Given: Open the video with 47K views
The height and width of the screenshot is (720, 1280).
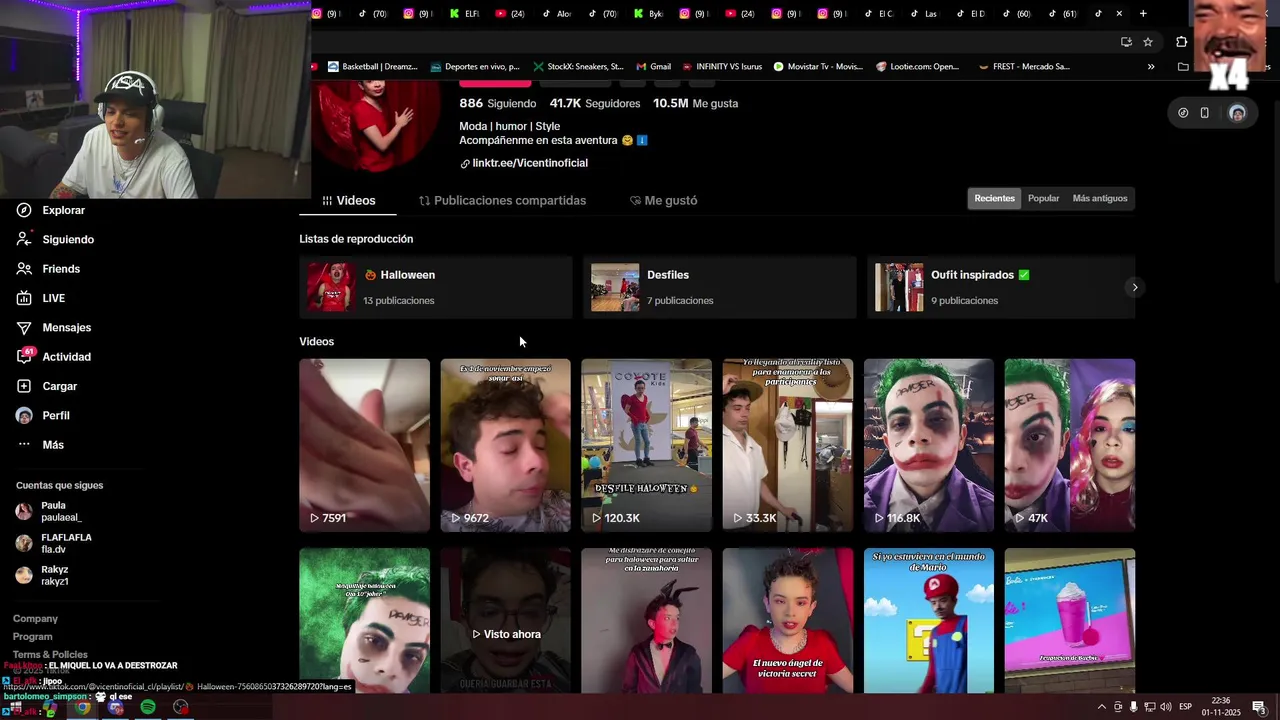Looking at the screenshot, I should [1070, 445].
